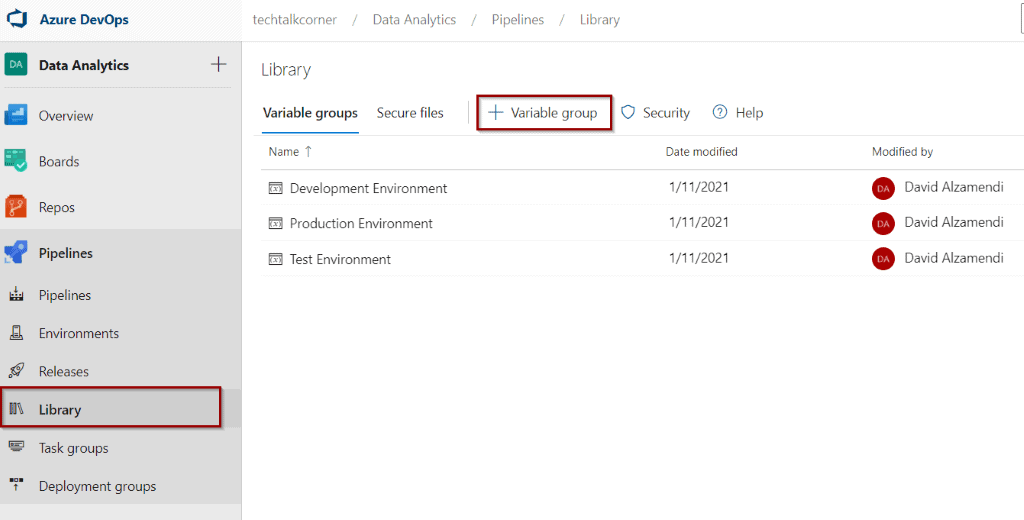Open the Production Environment variable group
This screenshot has width=1024, height=520.
tap(361, 223)
